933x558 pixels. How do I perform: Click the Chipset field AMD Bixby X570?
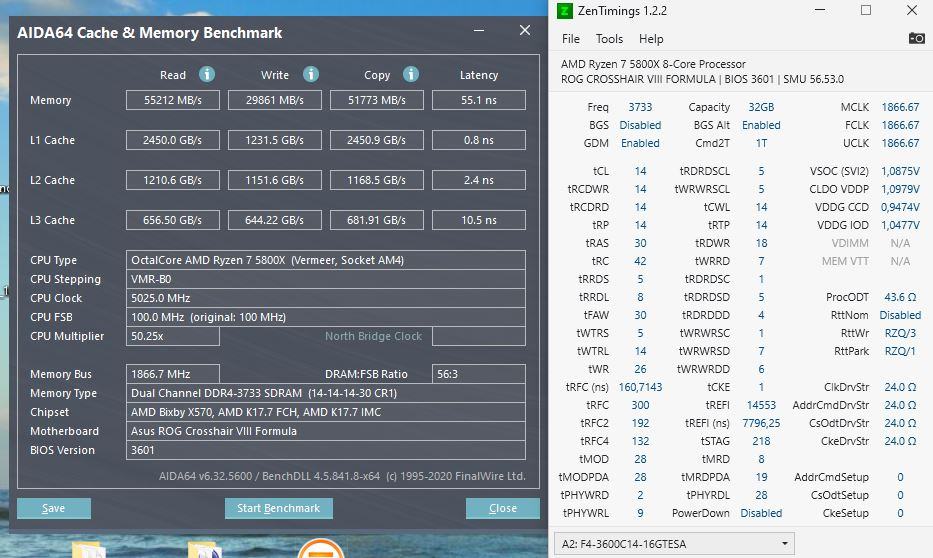325,412
